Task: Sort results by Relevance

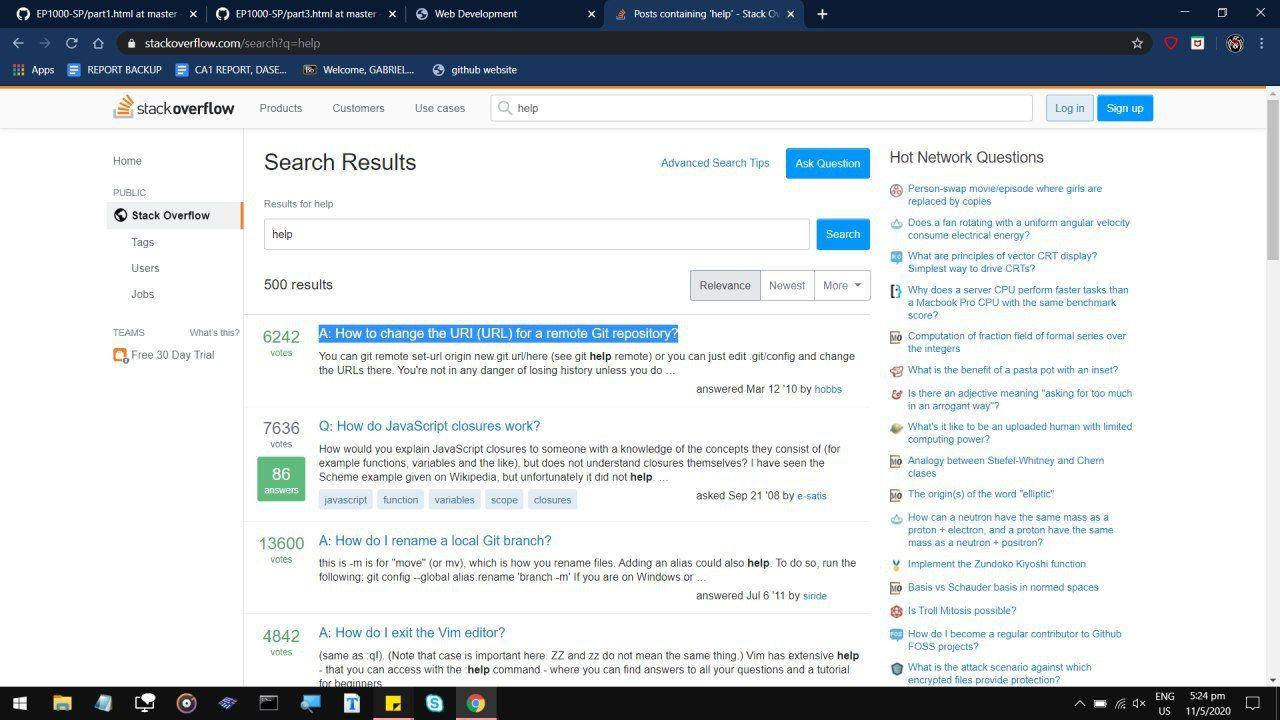Action: (x=725, y=285)
